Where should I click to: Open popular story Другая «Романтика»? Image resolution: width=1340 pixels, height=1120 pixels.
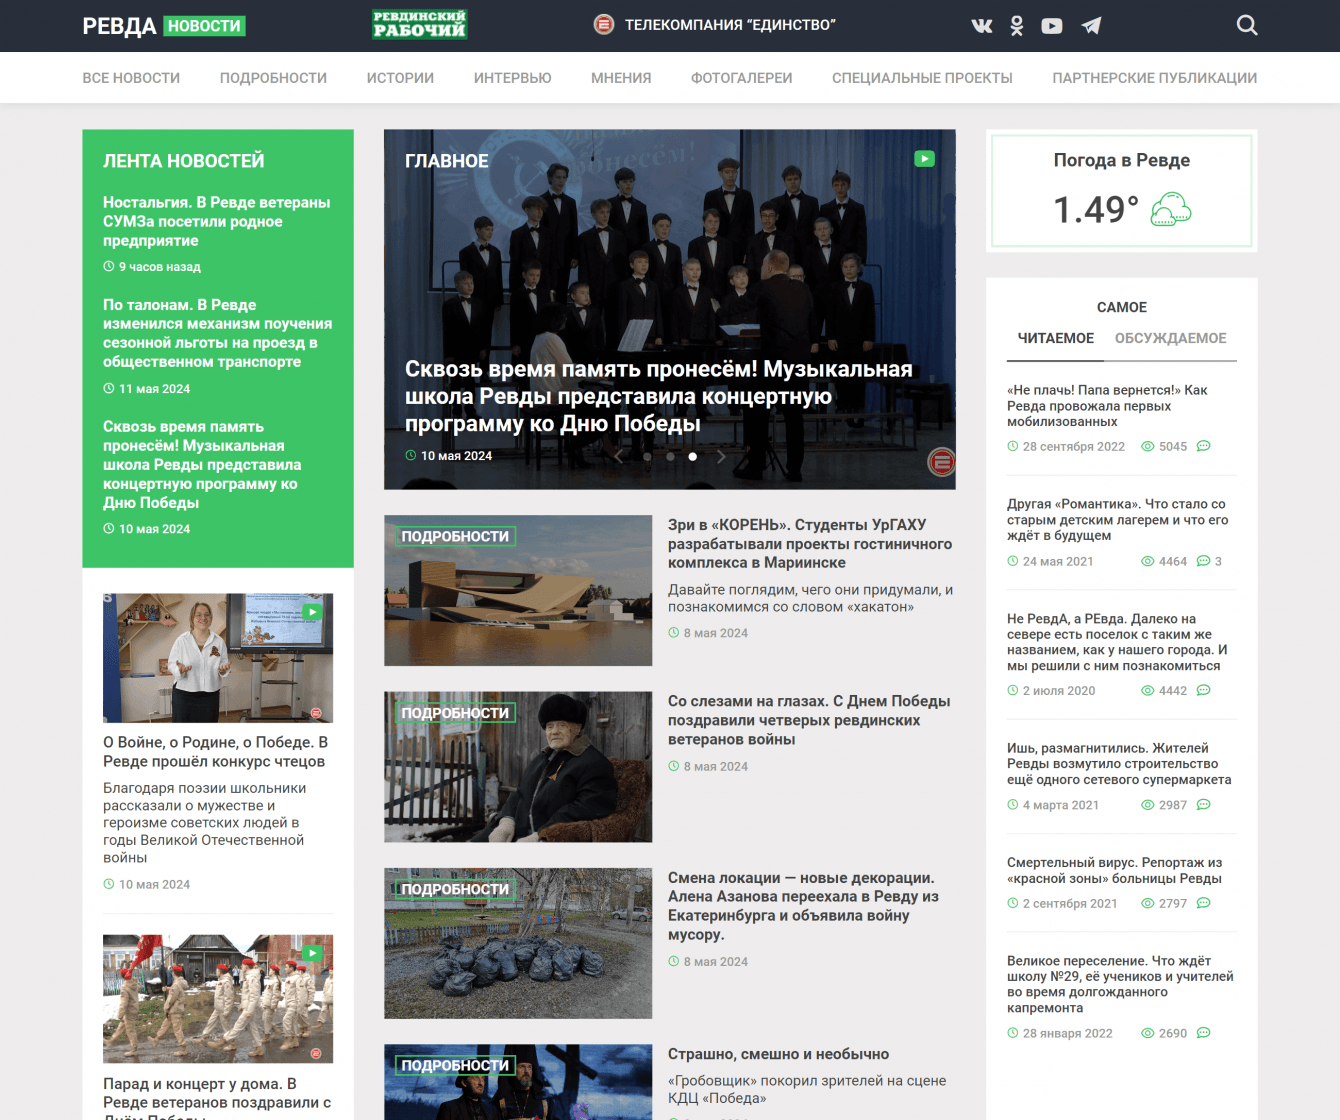[x=1118, y=520]
